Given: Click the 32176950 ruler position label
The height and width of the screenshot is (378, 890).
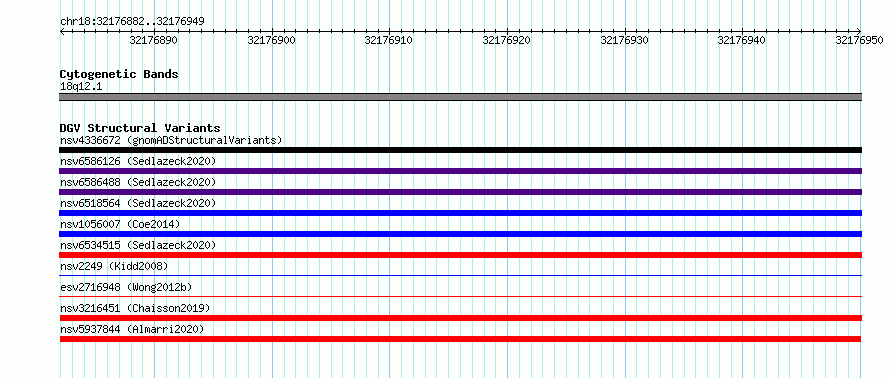Looking at the screenshot, I should click(x=859, y=40).
